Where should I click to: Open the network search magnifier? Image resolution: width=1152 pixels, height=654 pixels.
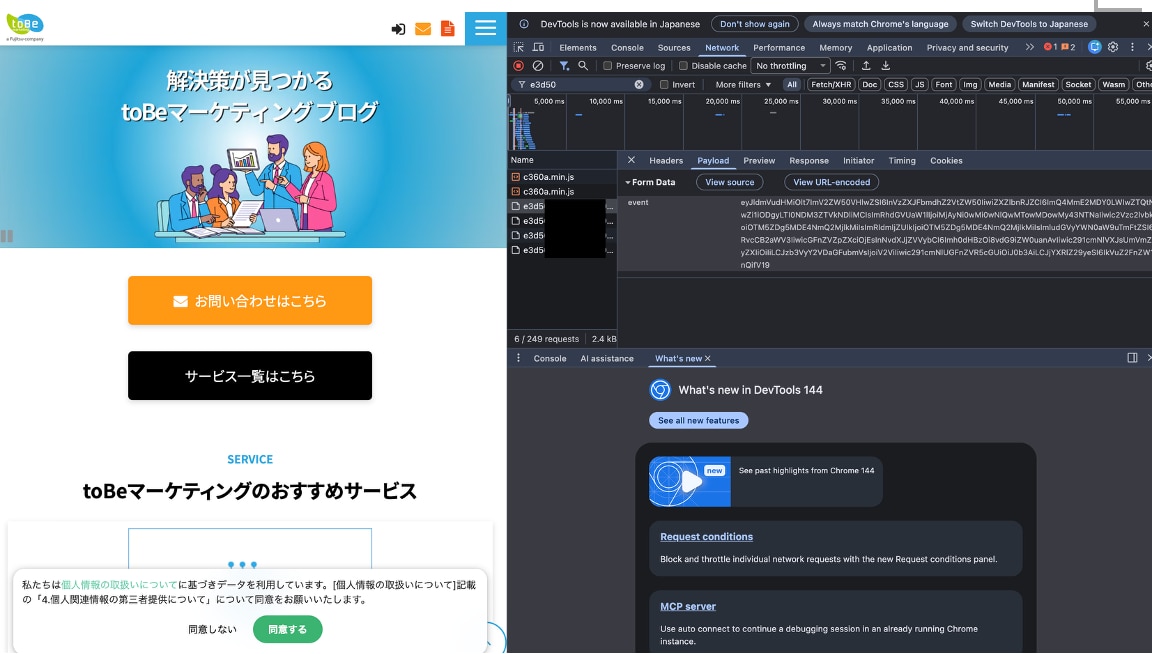tap(582, 66)
